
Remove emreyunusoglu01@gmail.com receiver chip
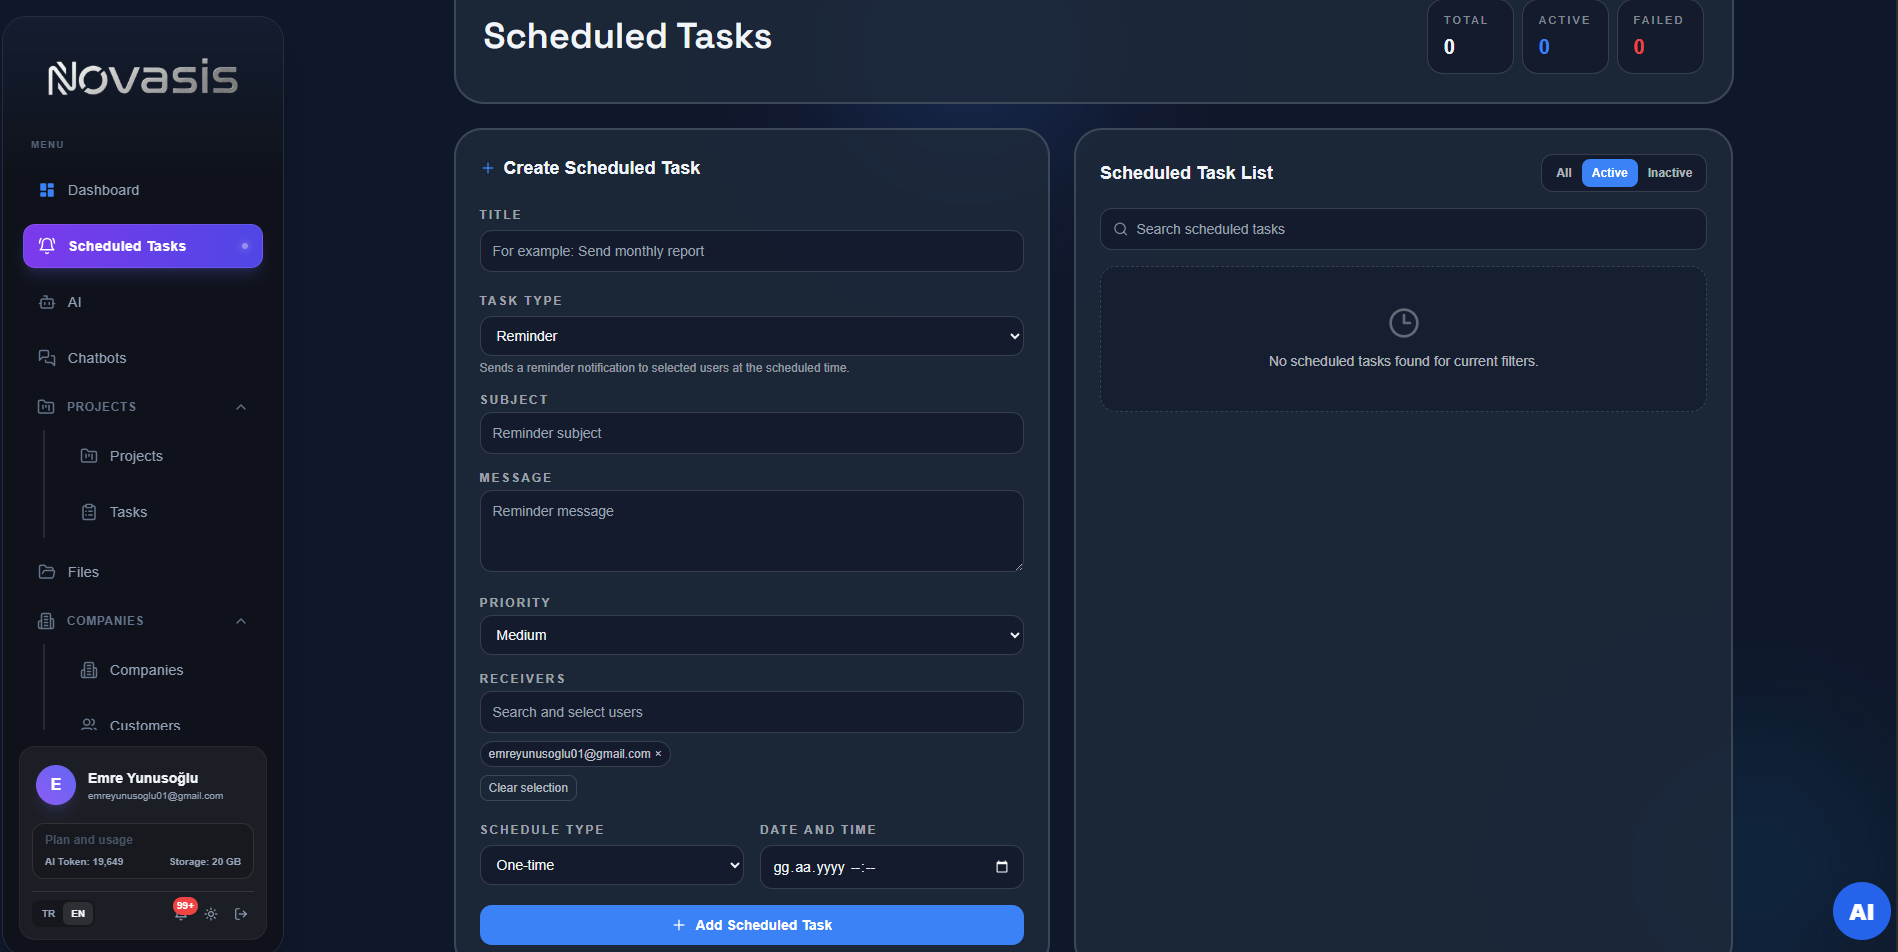[658, 754]
